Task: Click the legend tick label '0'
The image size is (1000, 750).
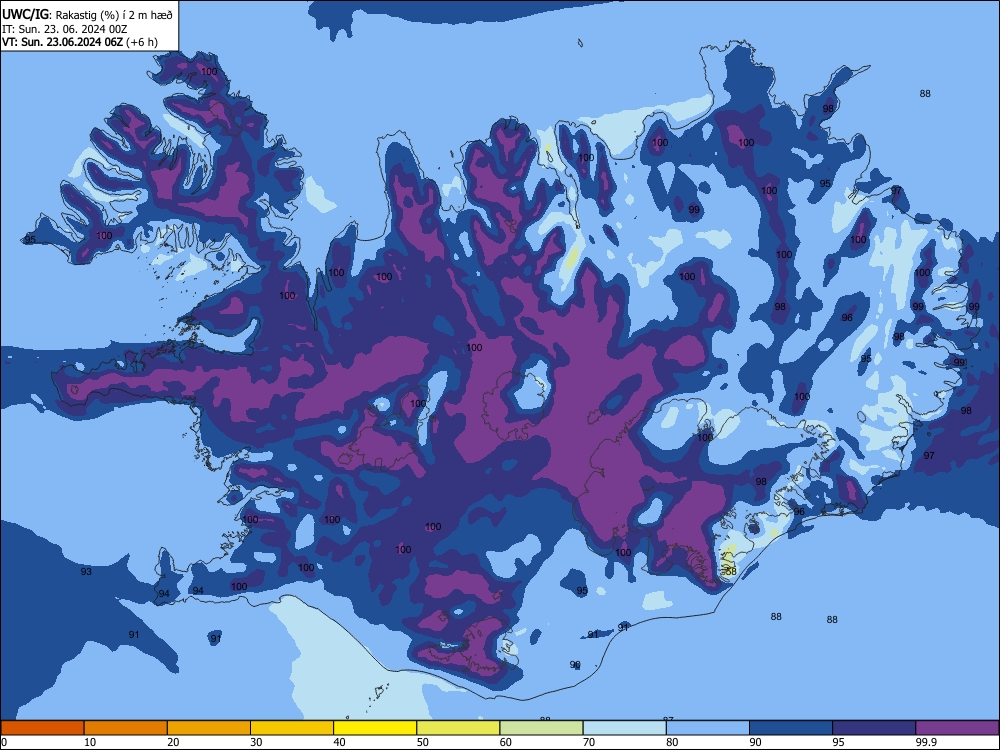Action: [x=4, y=742]
